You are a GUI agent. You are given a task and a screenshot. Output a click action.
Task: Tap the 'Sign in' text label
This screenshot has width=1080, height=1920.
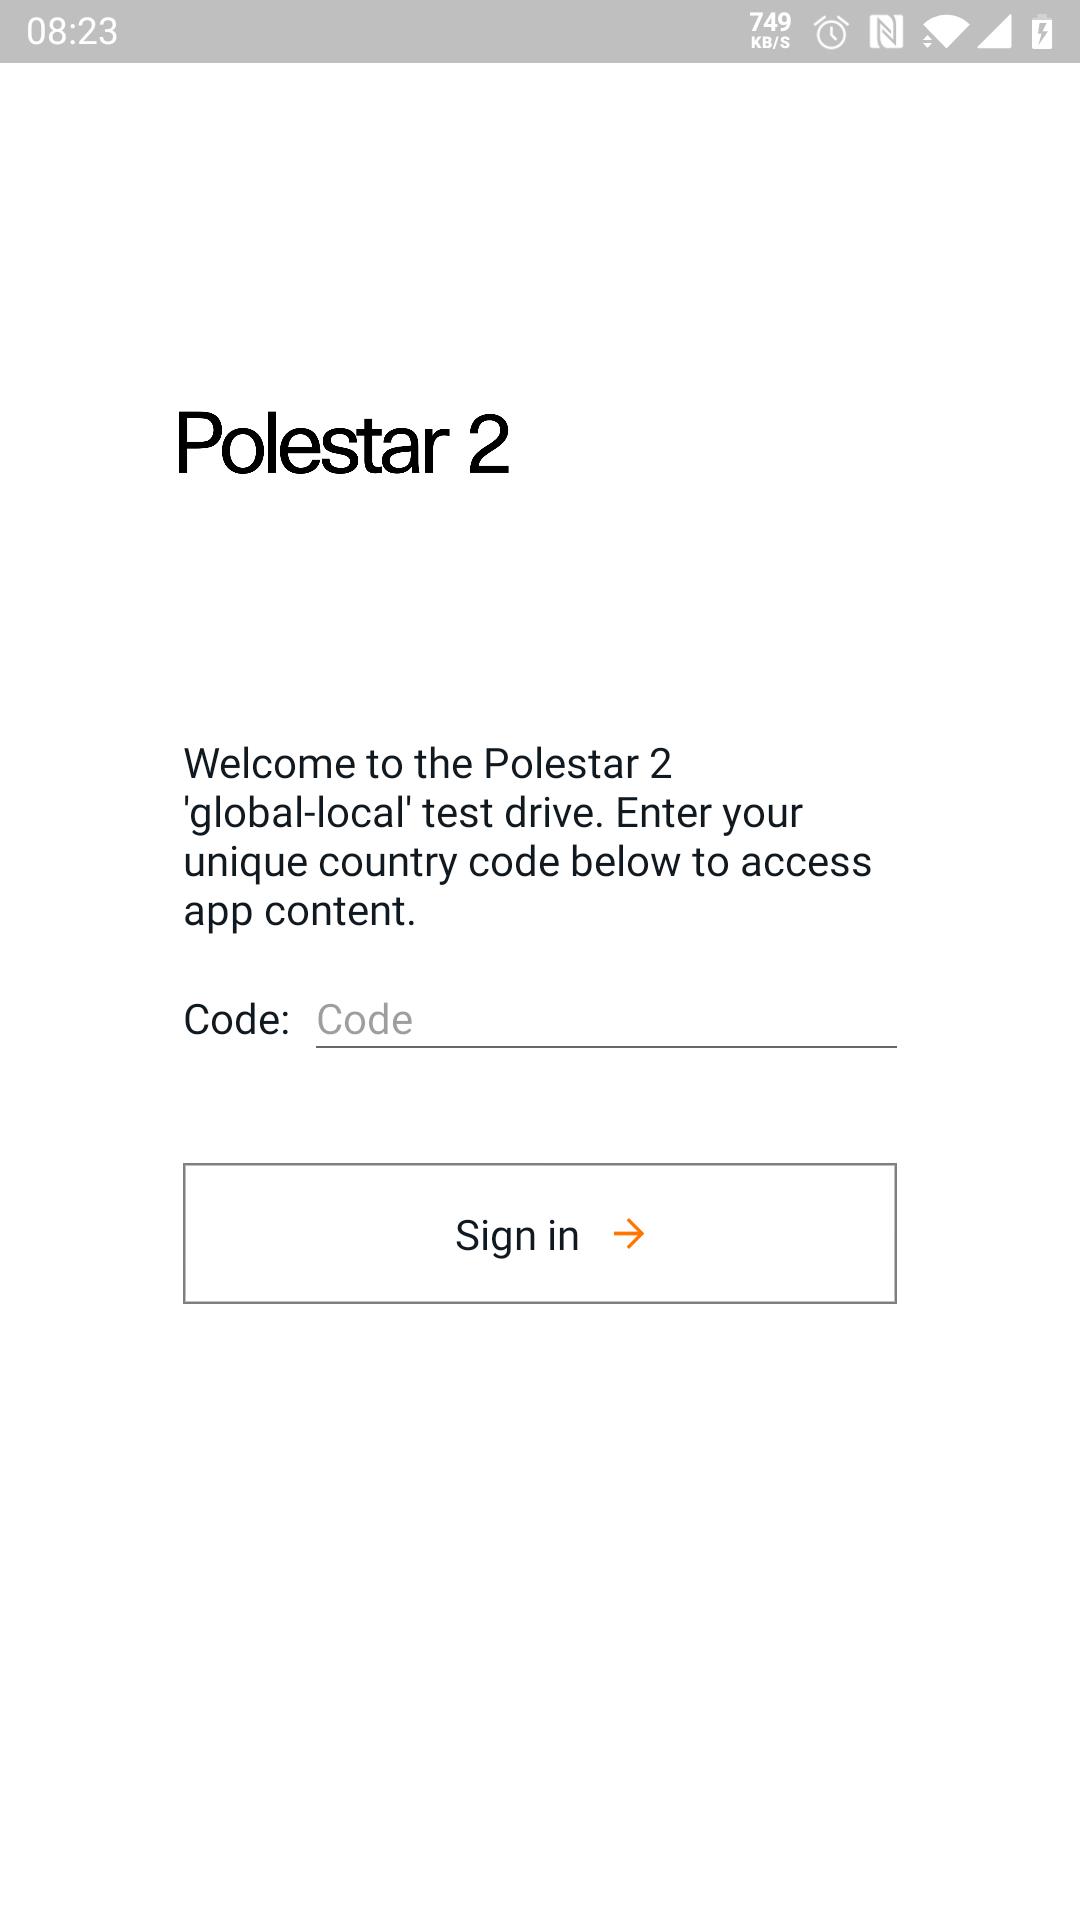pos(517,1235)
